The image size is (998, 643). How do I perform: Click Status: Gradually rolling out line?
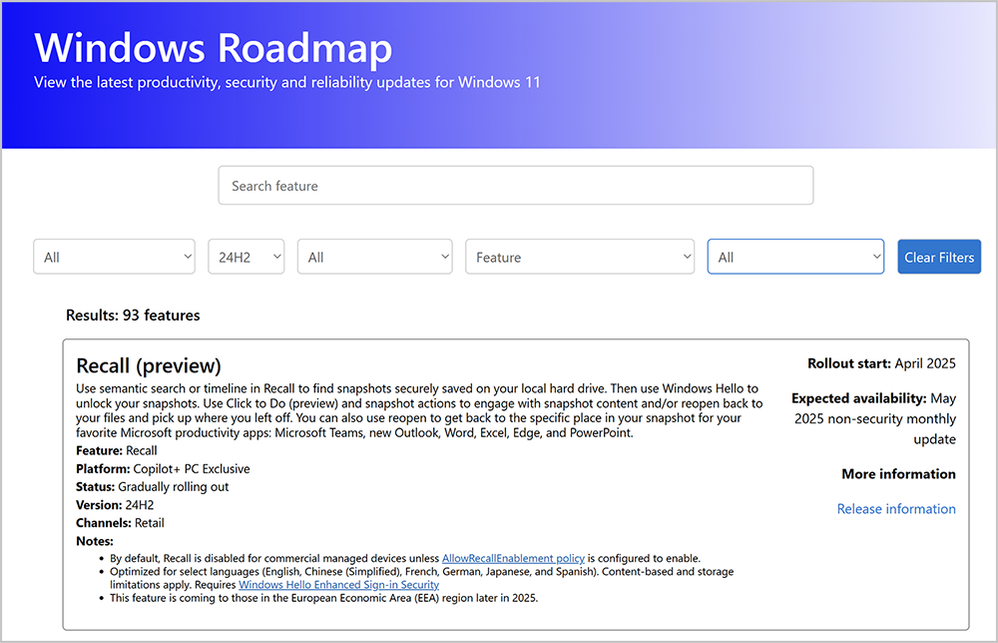pyautogui.click(x=152, y=486)
